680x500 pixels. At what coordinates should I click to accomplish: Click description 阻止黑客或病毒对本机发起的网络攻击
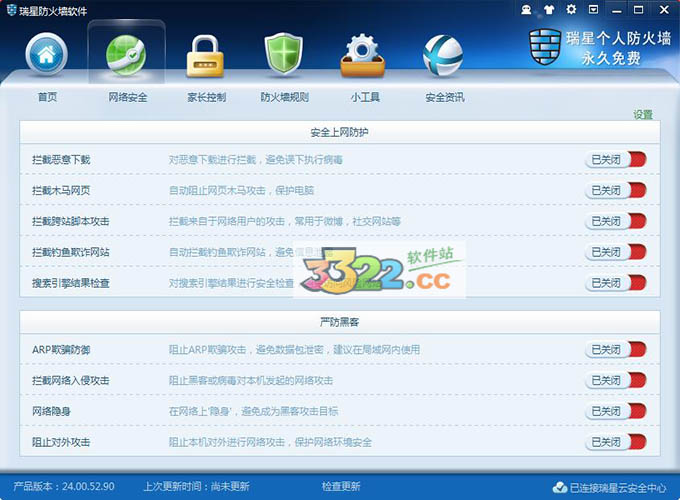coord(251,380)
